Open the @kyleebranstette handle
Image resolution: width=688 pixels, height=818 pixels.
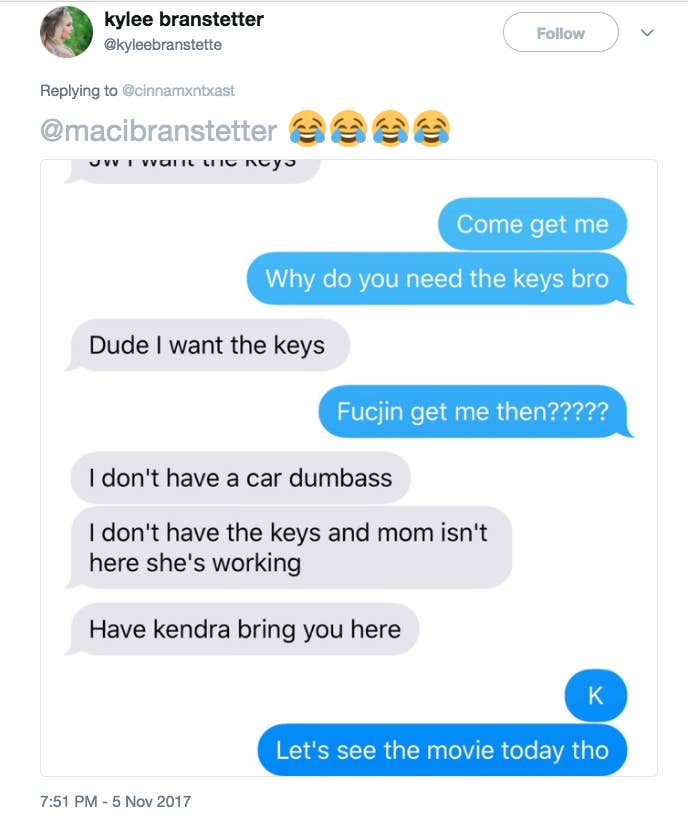(x=163, y=45)
